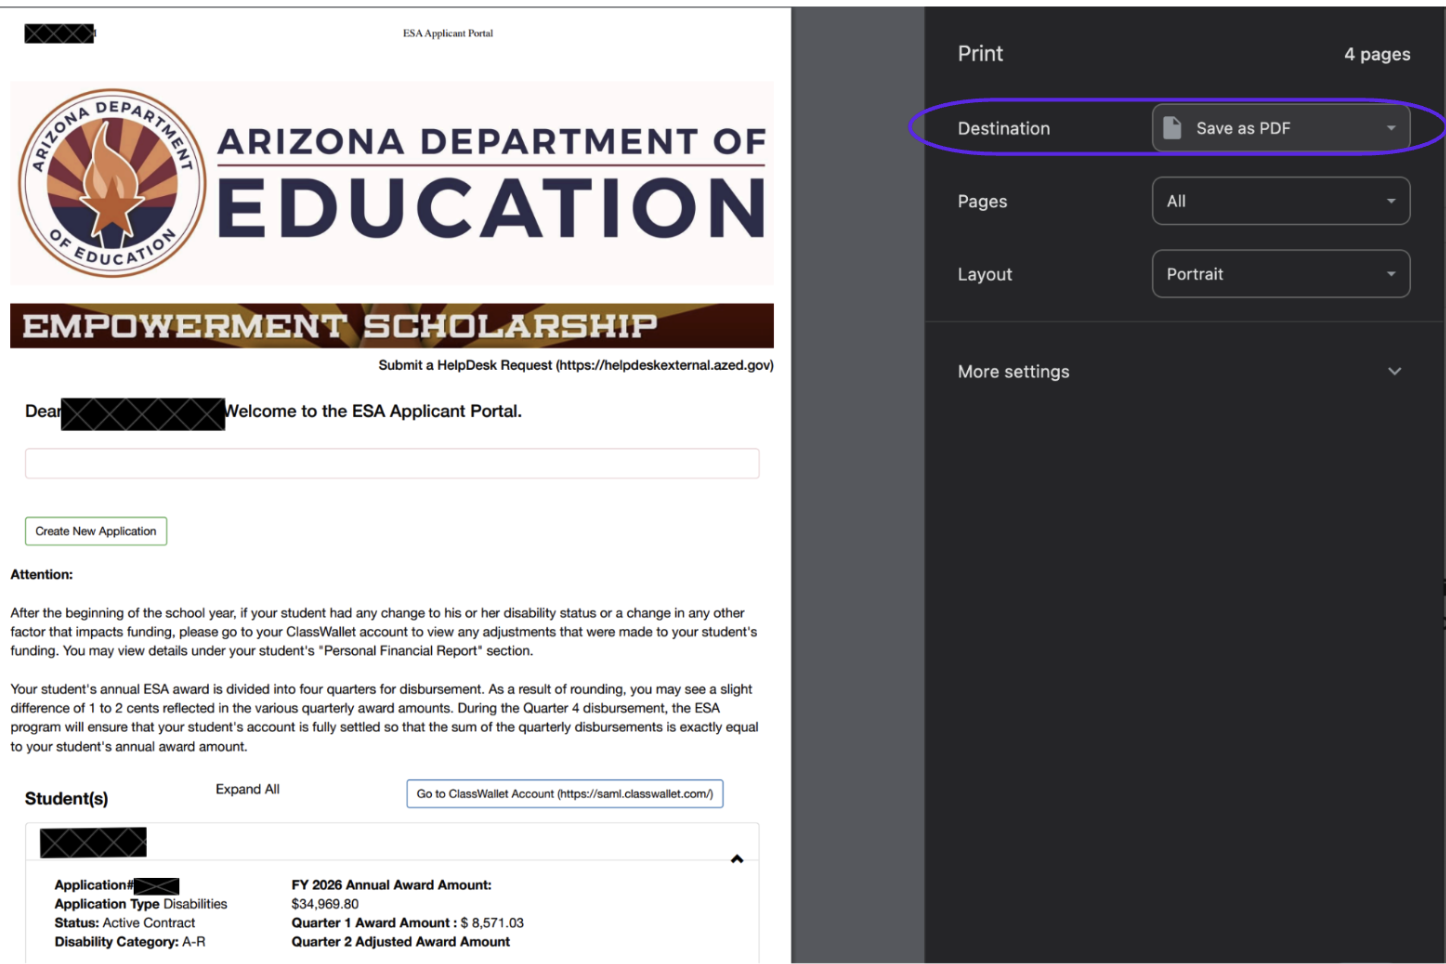Click the '4 pages' count in Print panel
This screenshot has height=964, width=1446.
click(1377, 54)
